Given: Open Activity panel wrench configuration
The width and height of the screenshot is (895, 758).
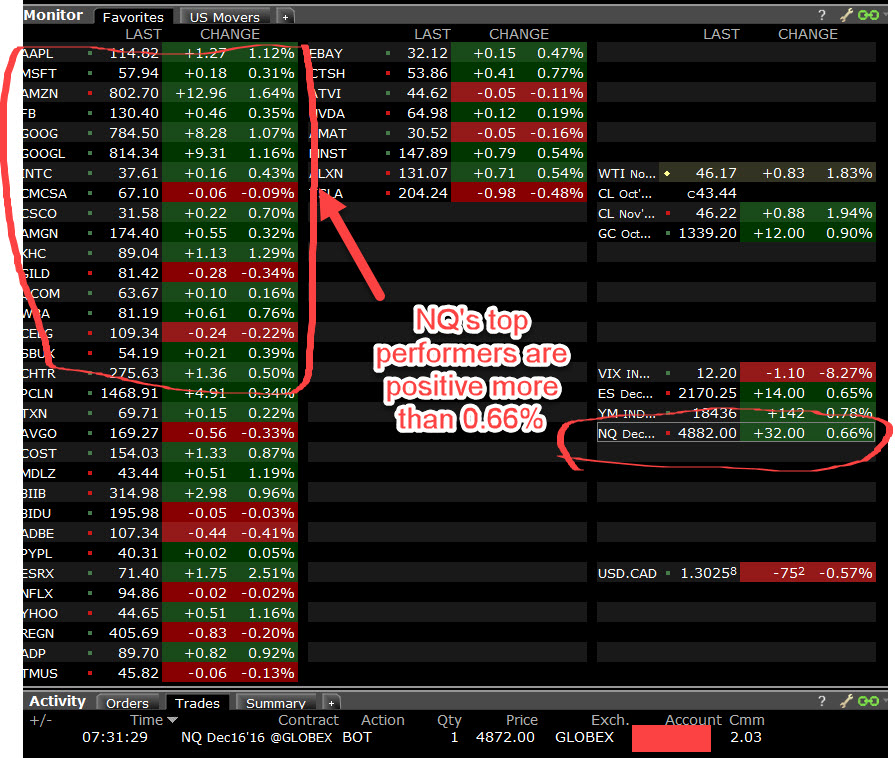Looking at the screenshot, I should (x=847, y=701).
